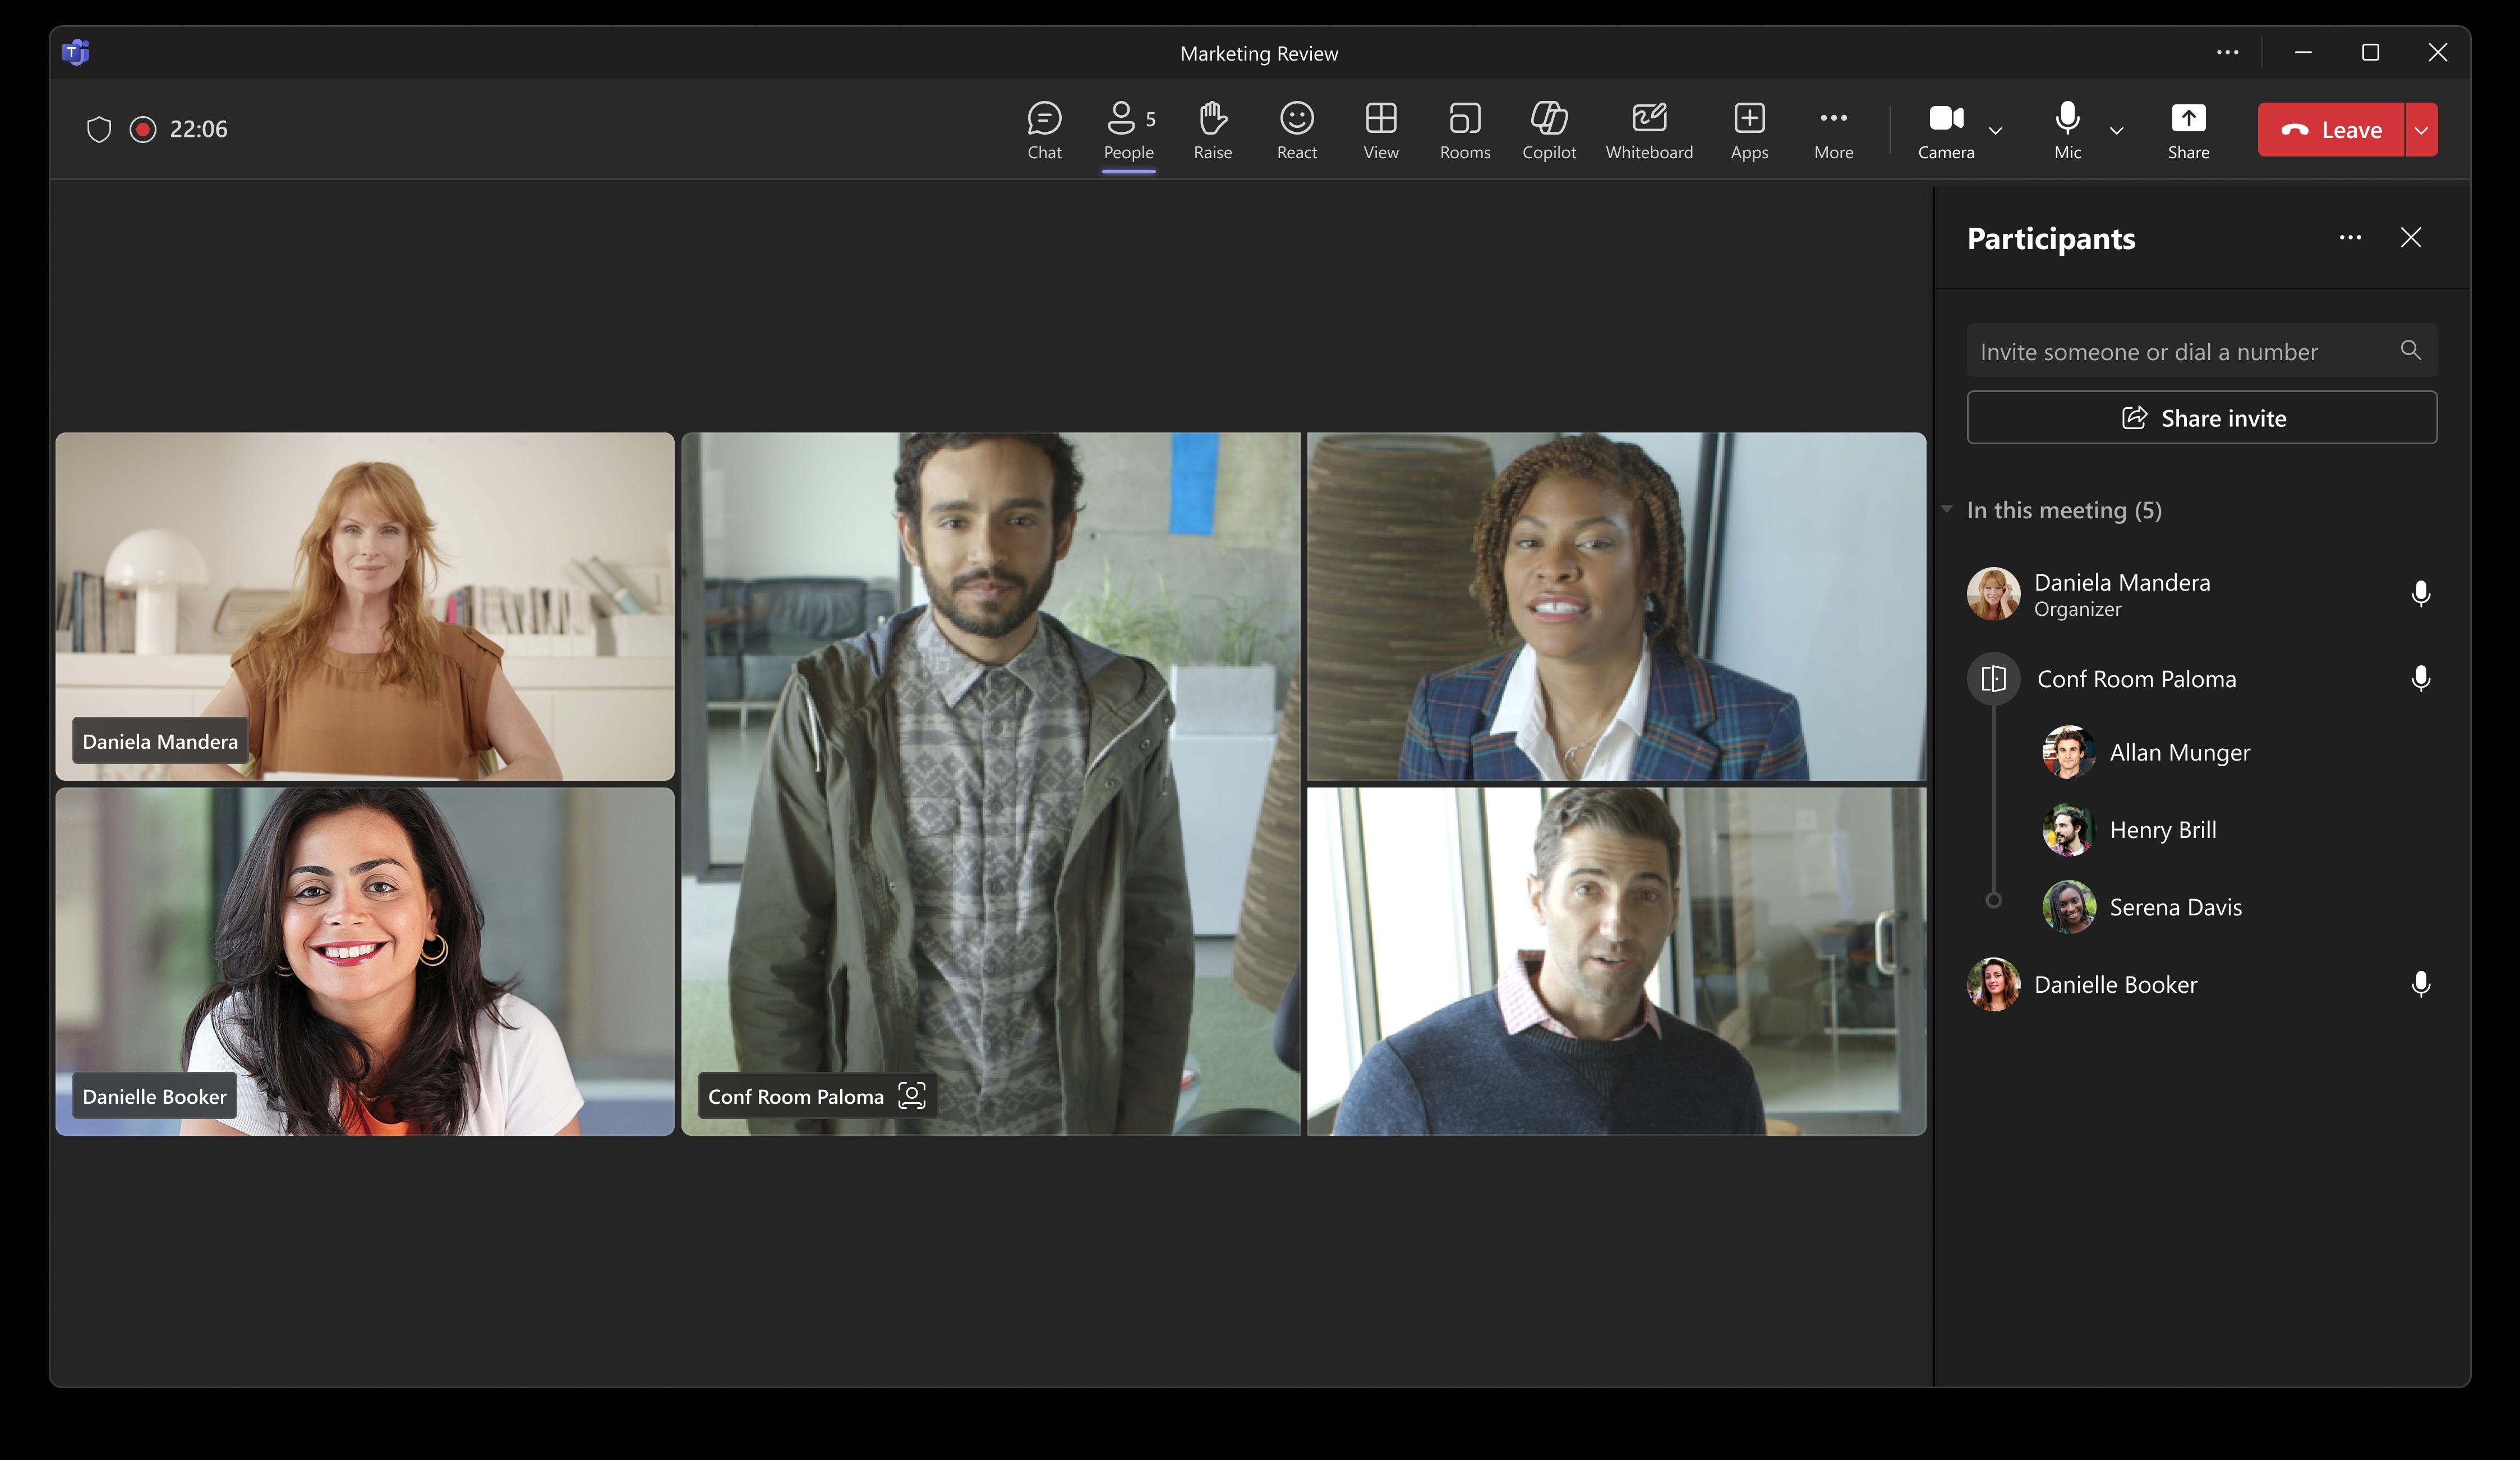Mute Danielle Booker's microphone in participants
The height and width of the screenshot is (1460, 2520).
2420,984
